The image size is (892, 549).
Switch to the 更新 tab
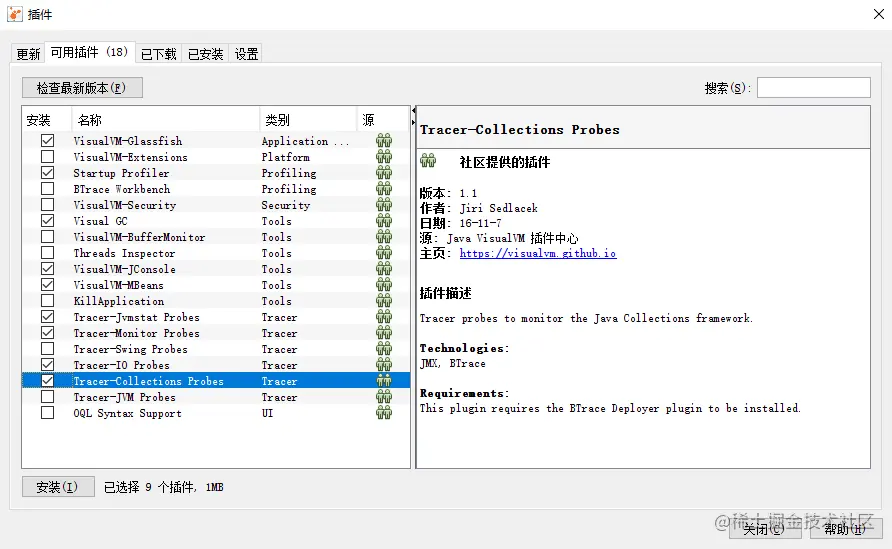pyautogui.click(x=28, y=54)
